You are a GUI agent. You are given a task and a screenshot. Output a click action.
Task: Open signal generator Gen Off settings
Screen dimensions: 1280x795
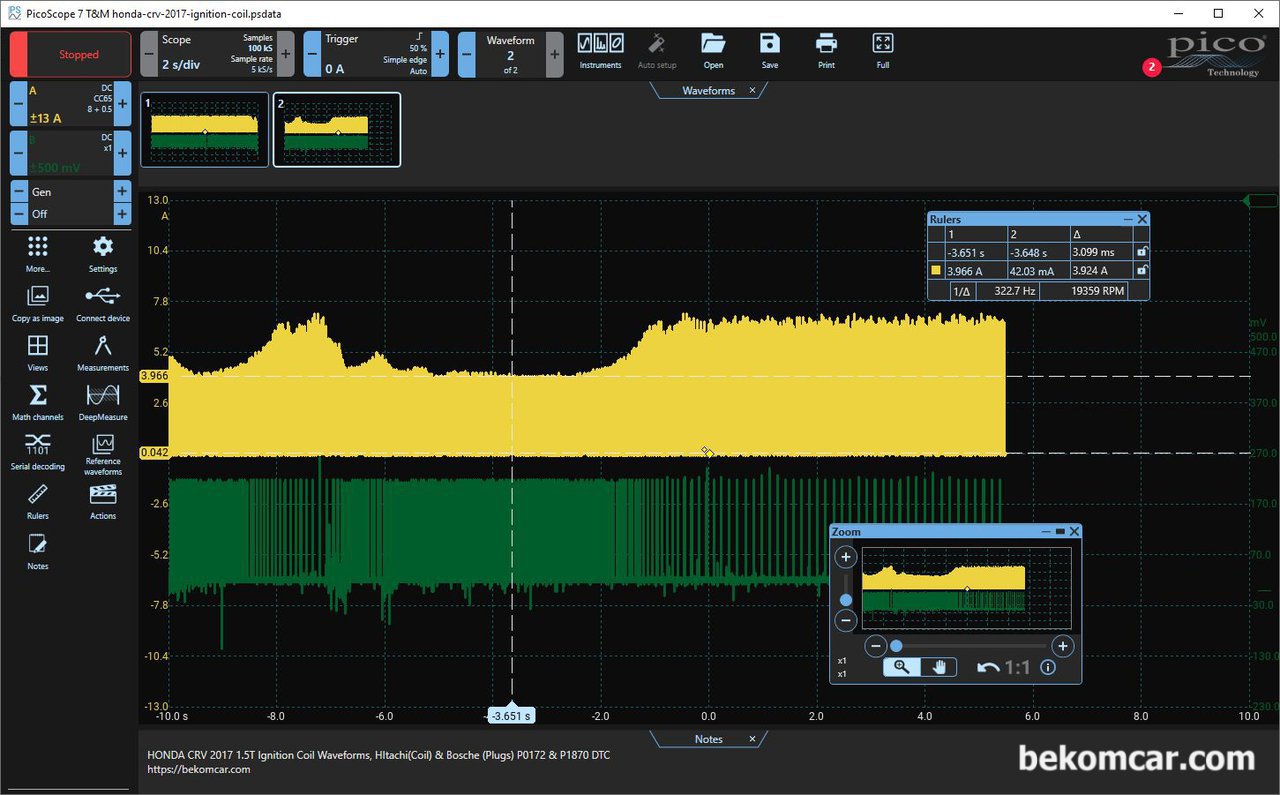point(70,203)
